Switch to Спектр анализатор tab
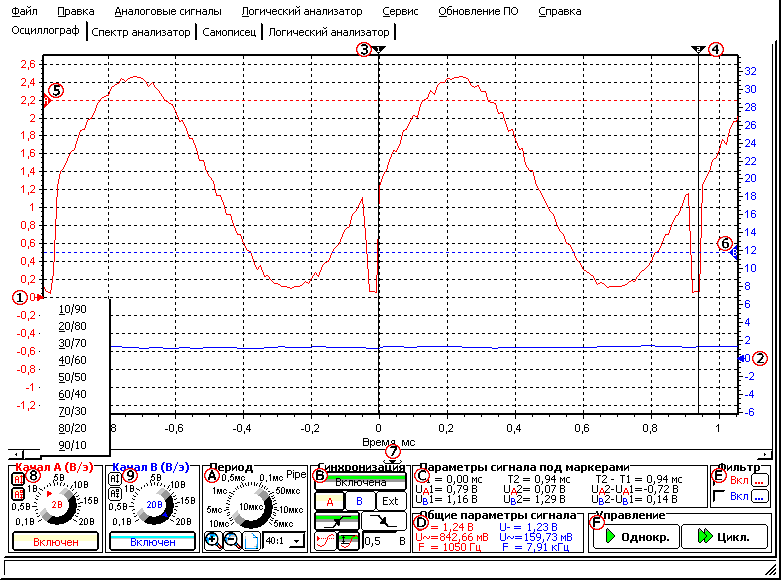Viewport: 781px width, 580px height. coord(140,32)
